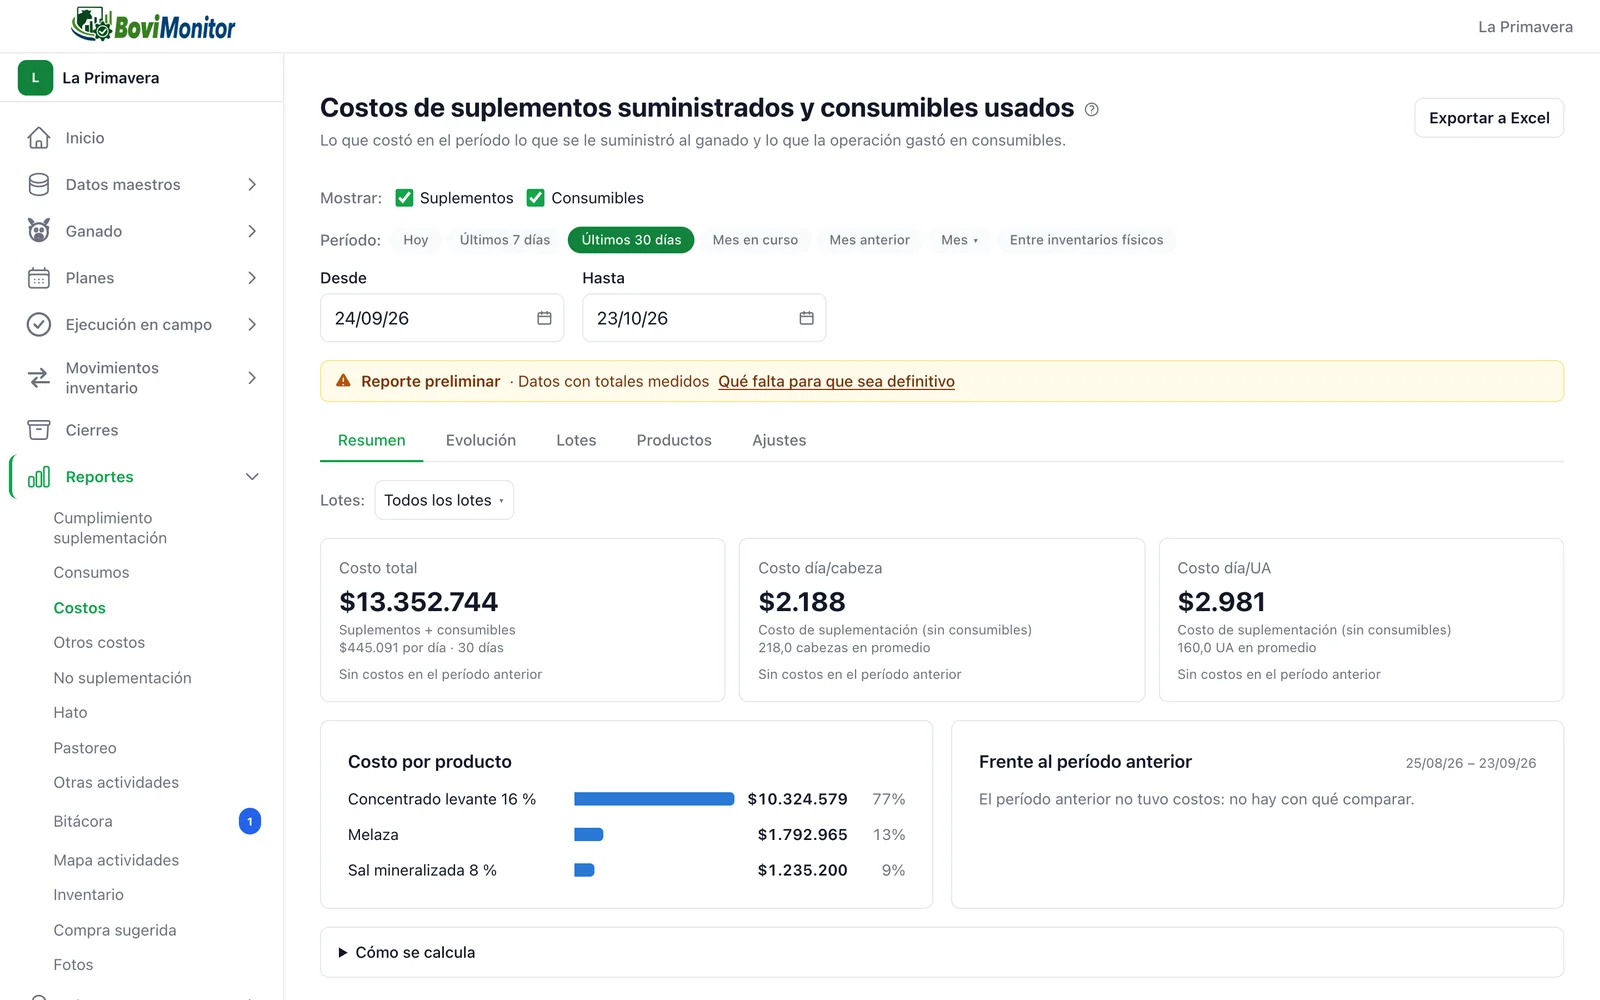The image size is (1600, 1000).
Task: Switch to the Evolución tab
Action: (x=481, y=440)
